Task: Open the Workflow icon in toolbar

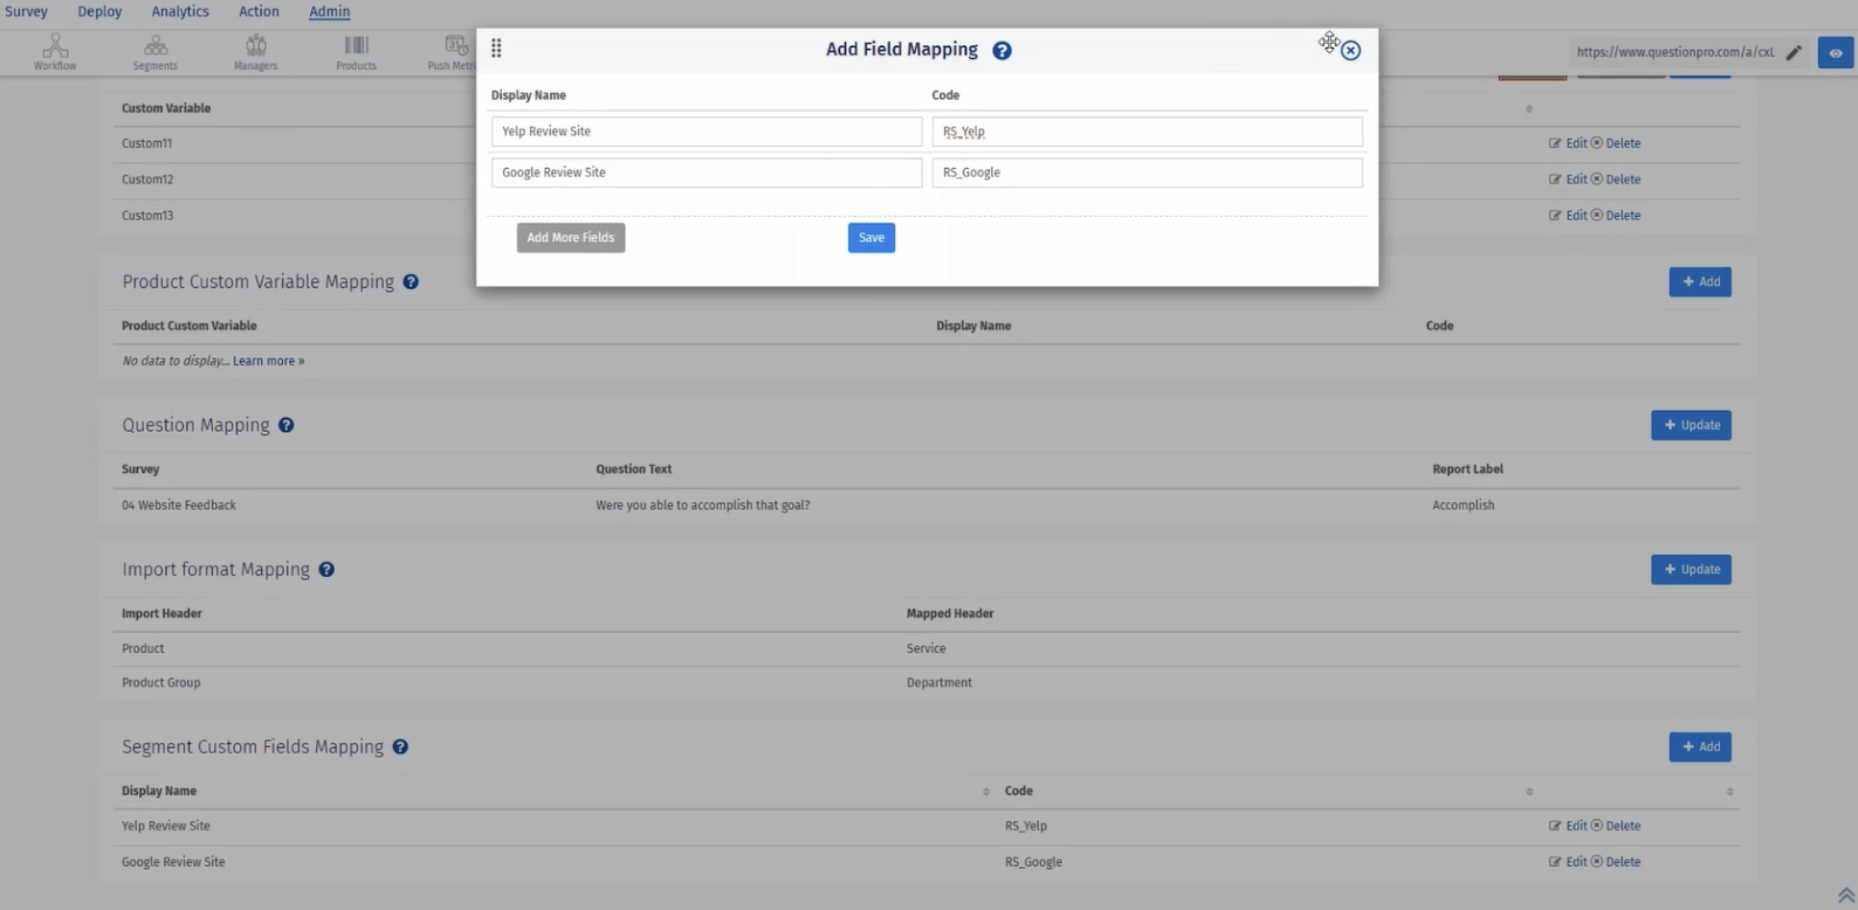Action: [55, 51]
